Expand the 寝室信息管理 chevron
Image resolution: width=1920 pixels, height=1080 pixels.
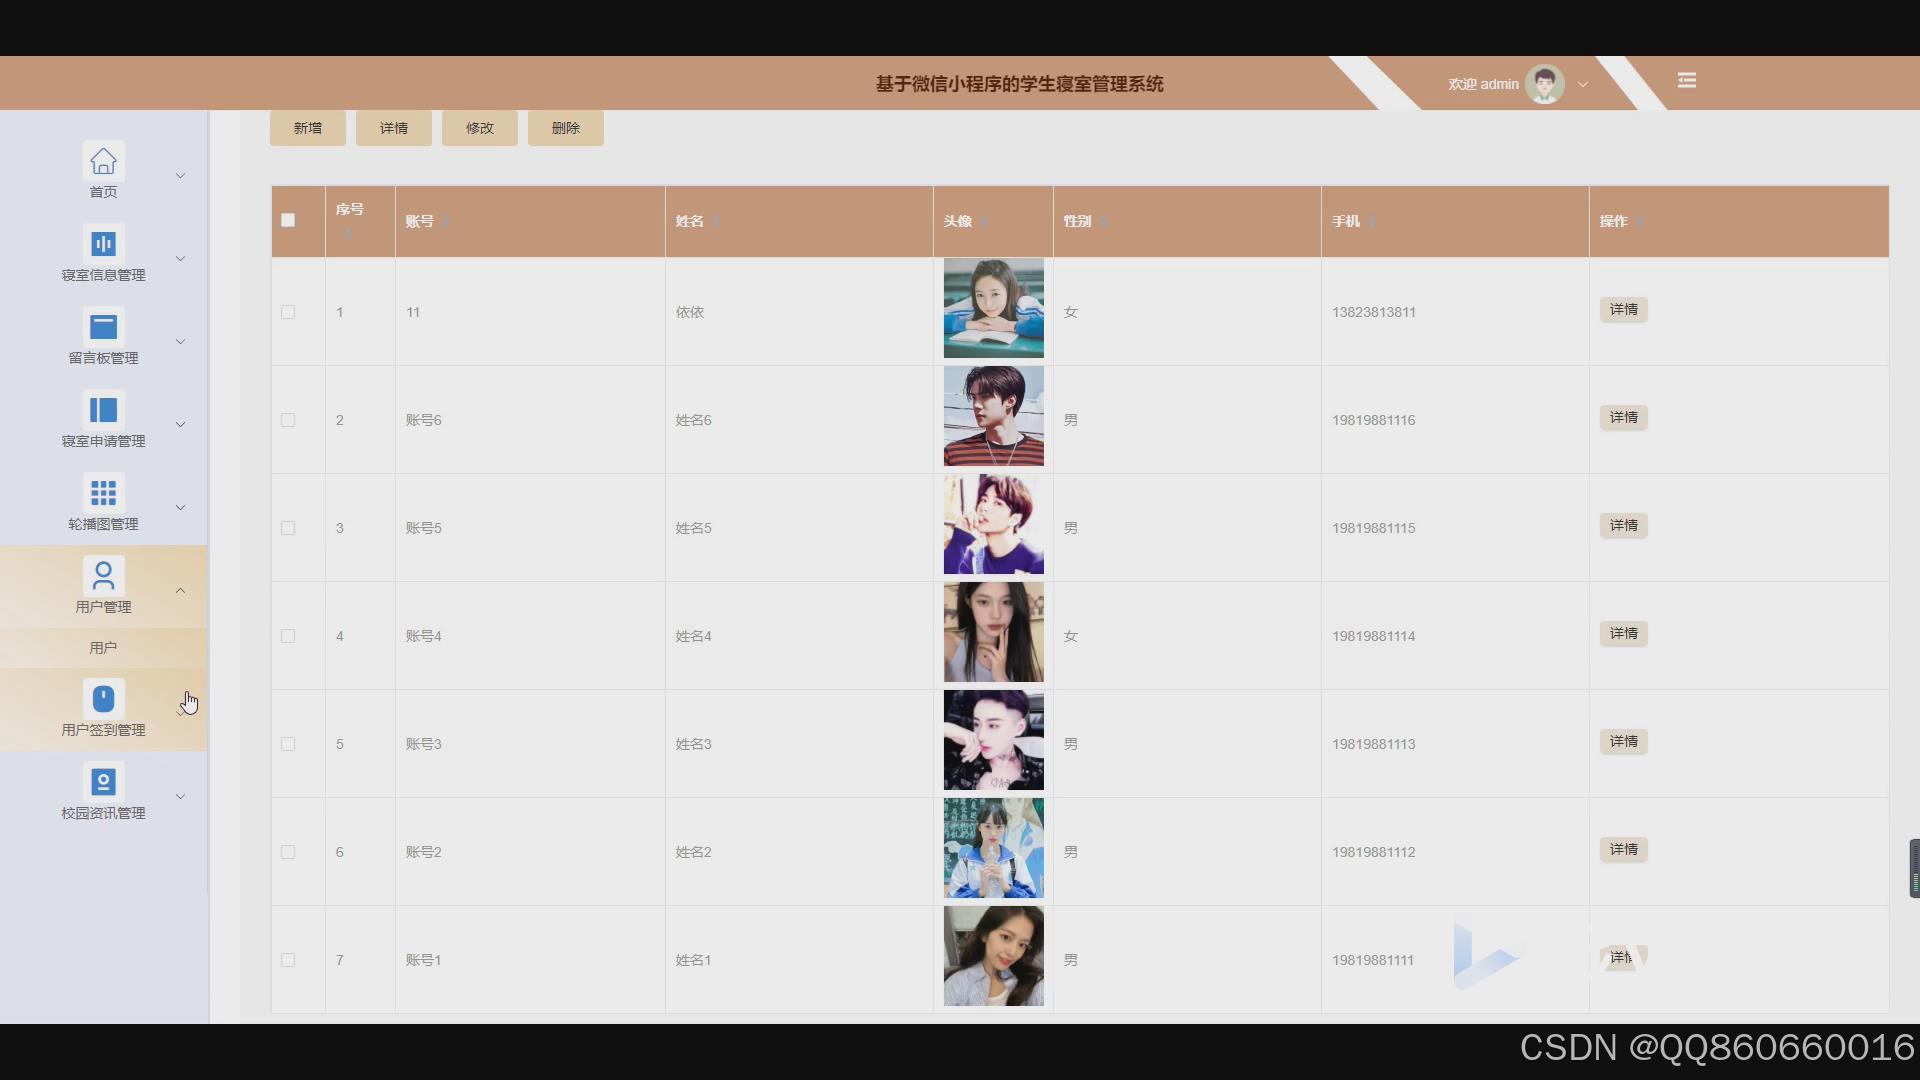181,259
